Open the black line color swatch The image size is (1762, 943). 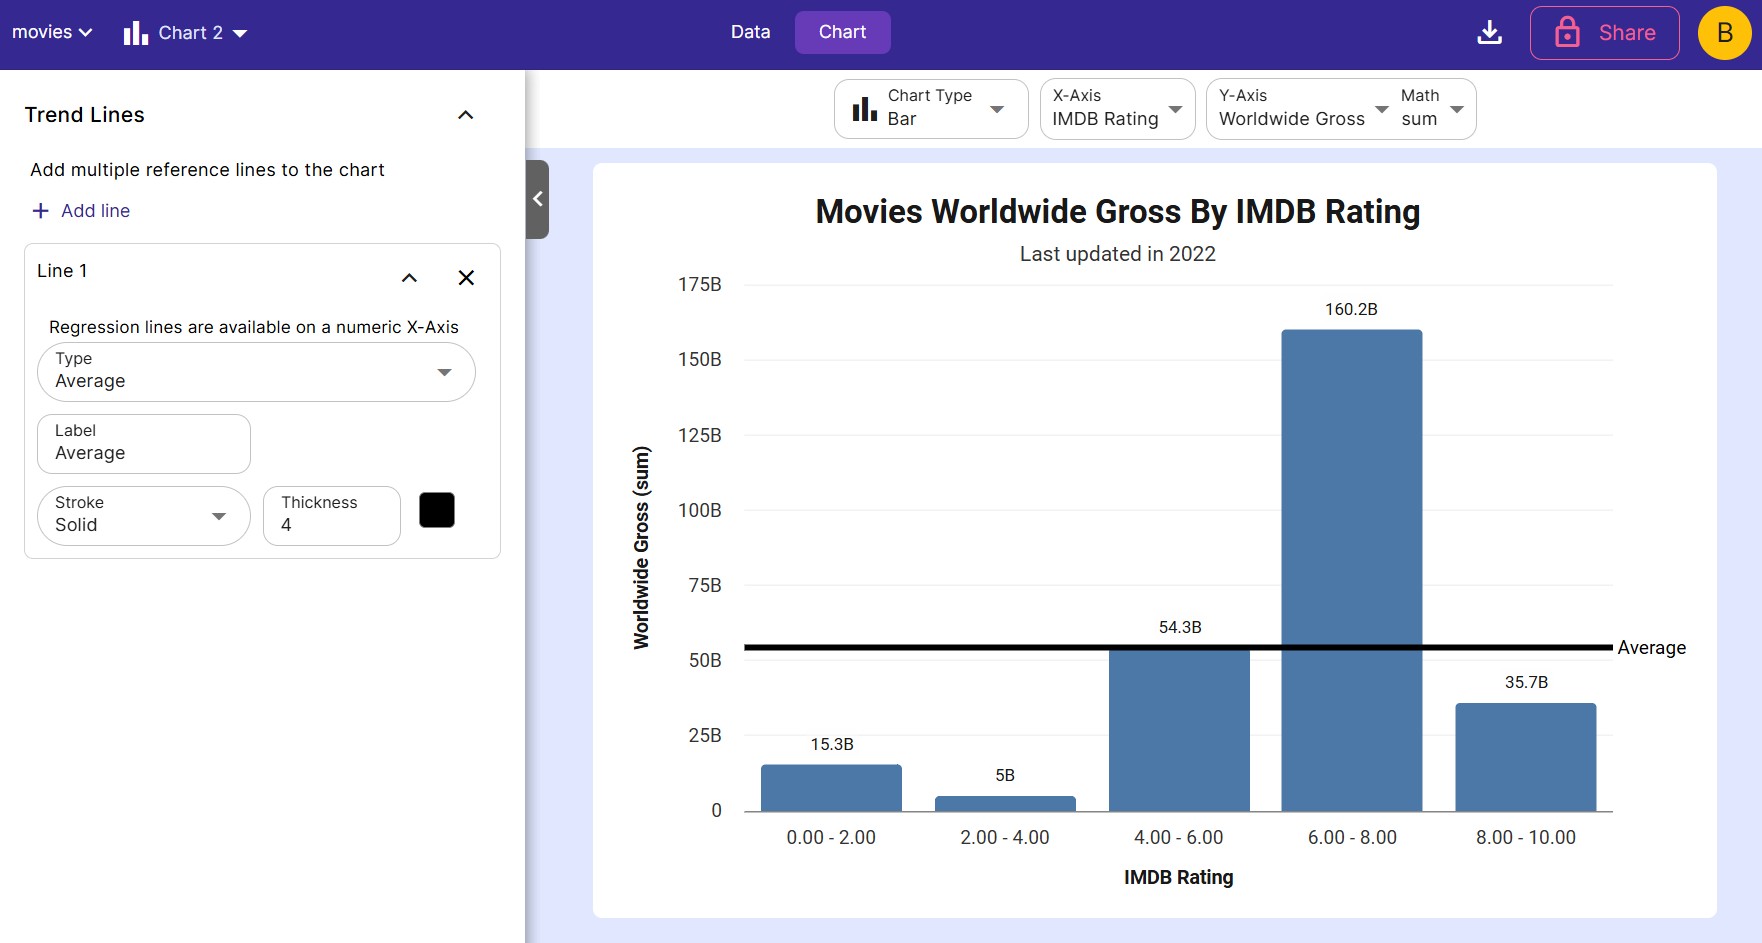pos(437,510)
